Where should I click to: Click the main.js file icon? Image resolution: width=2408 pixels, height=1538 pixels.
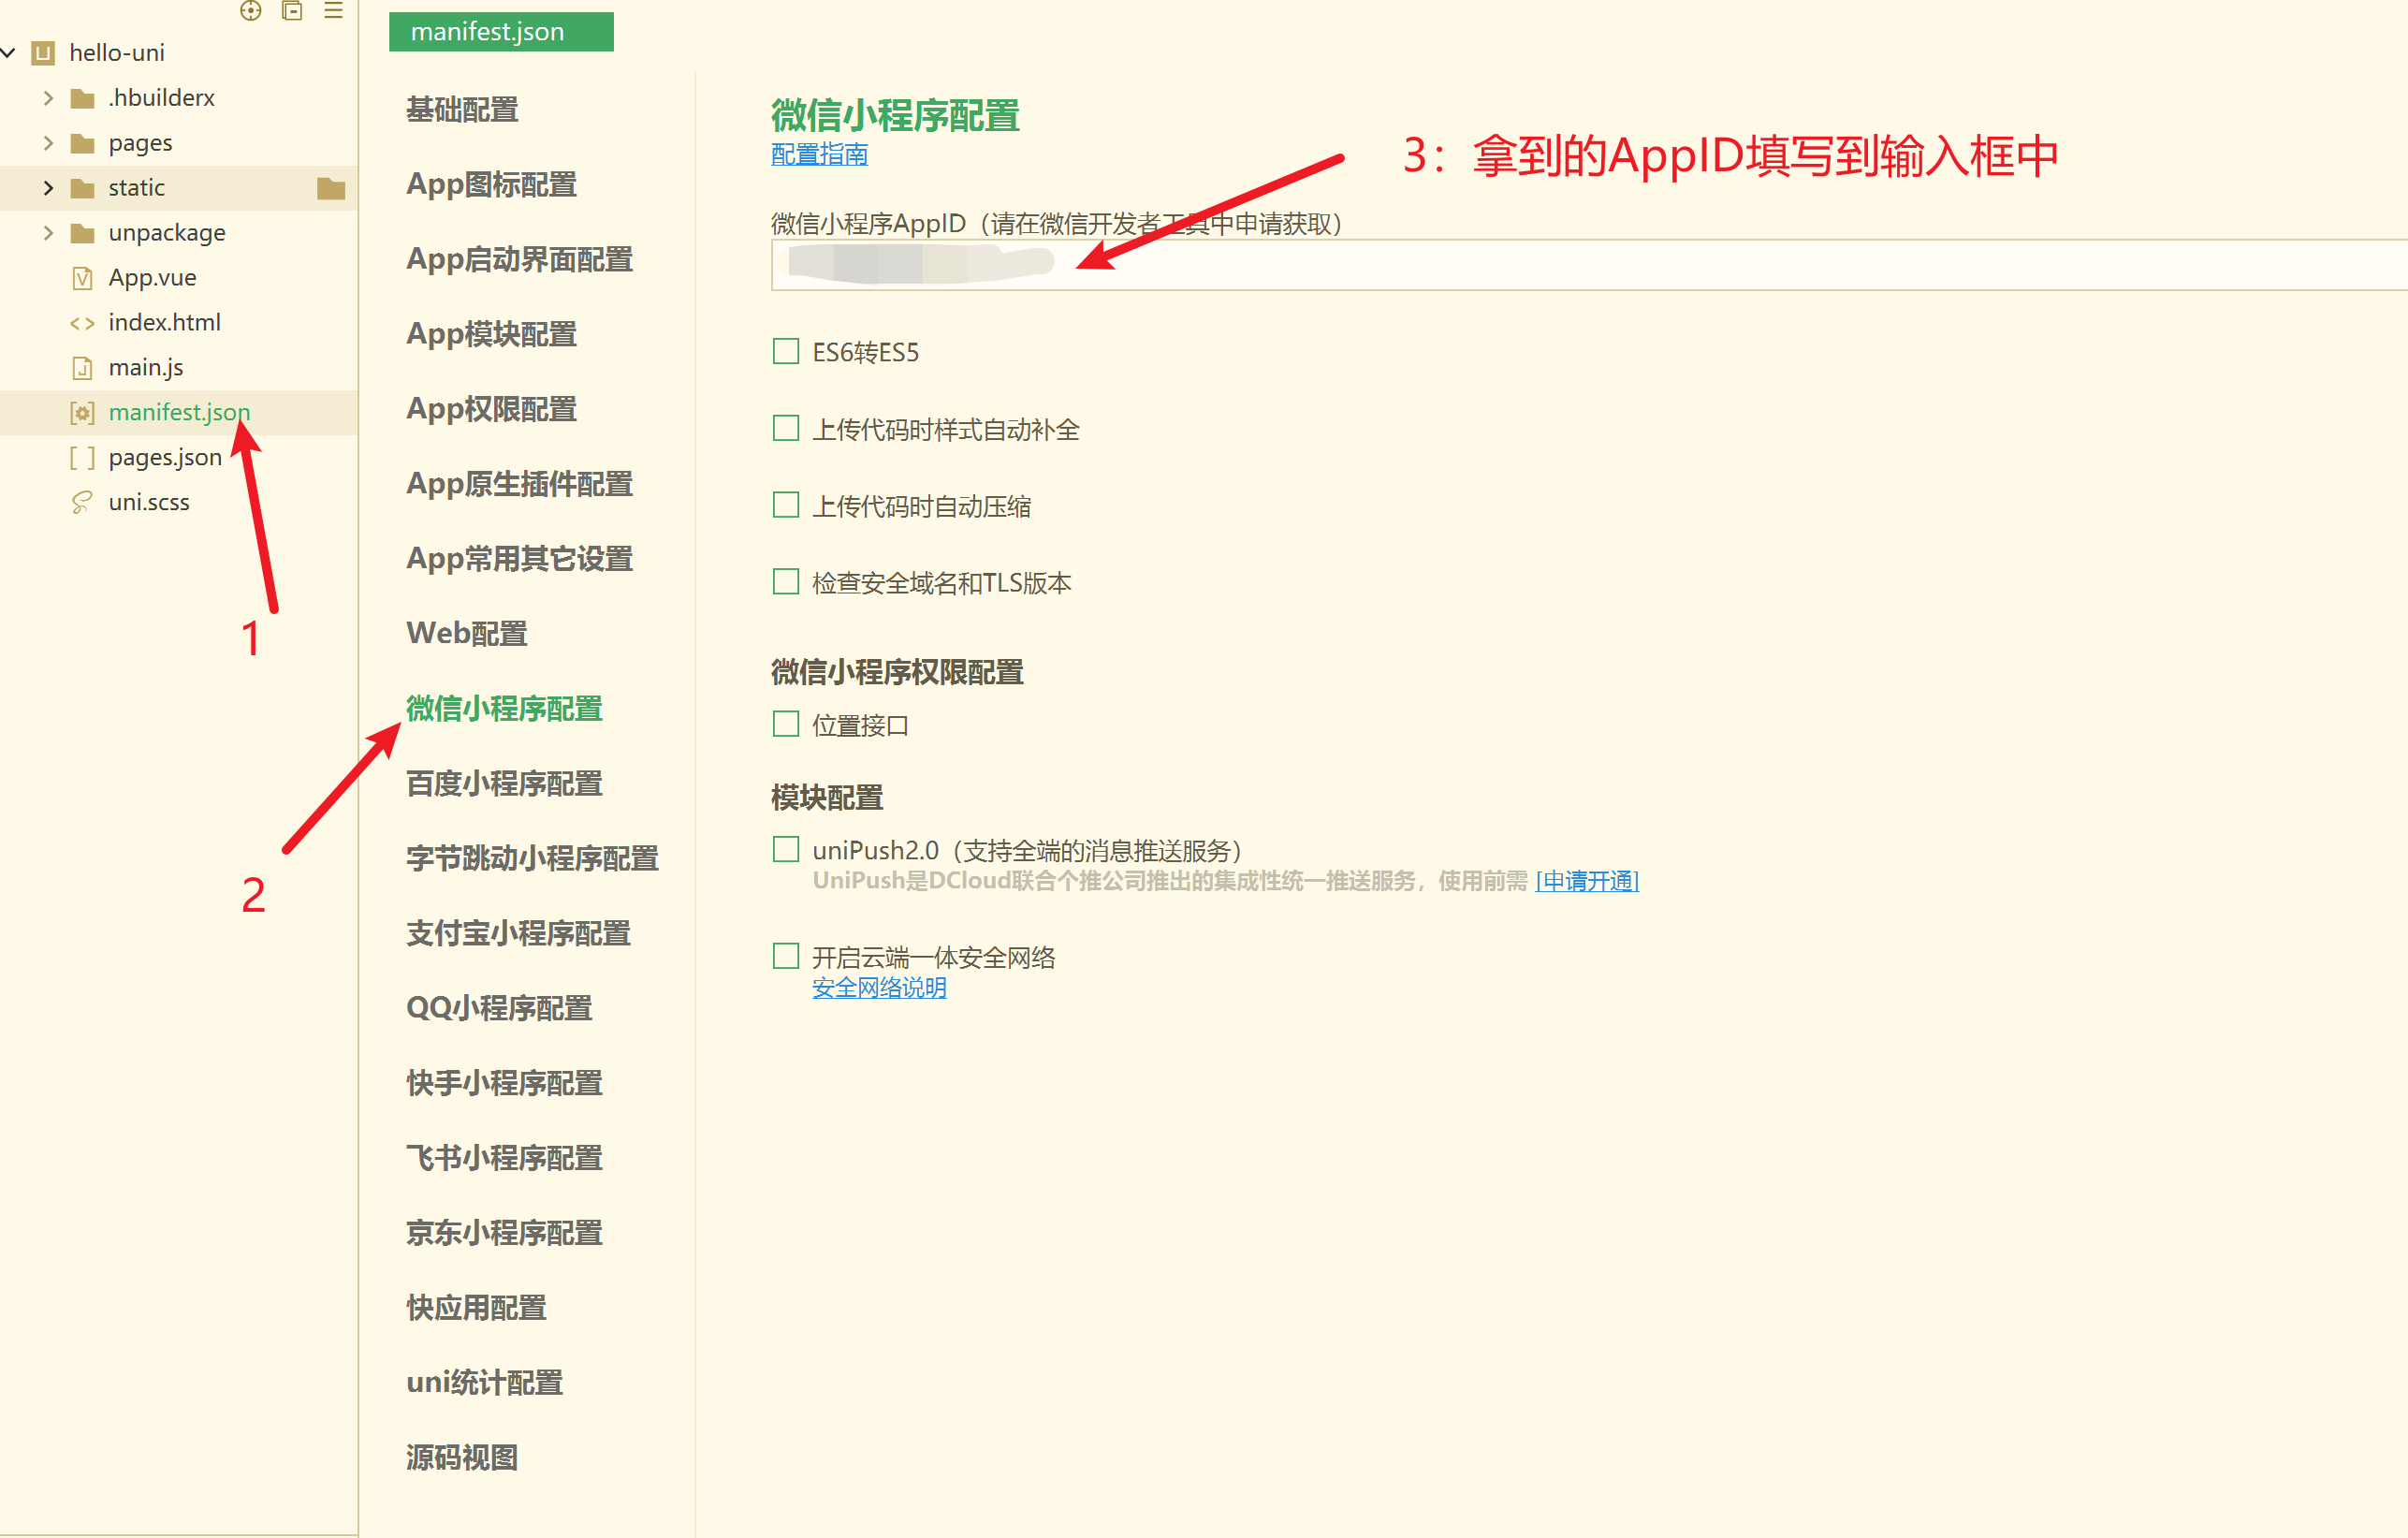(83, 368)
